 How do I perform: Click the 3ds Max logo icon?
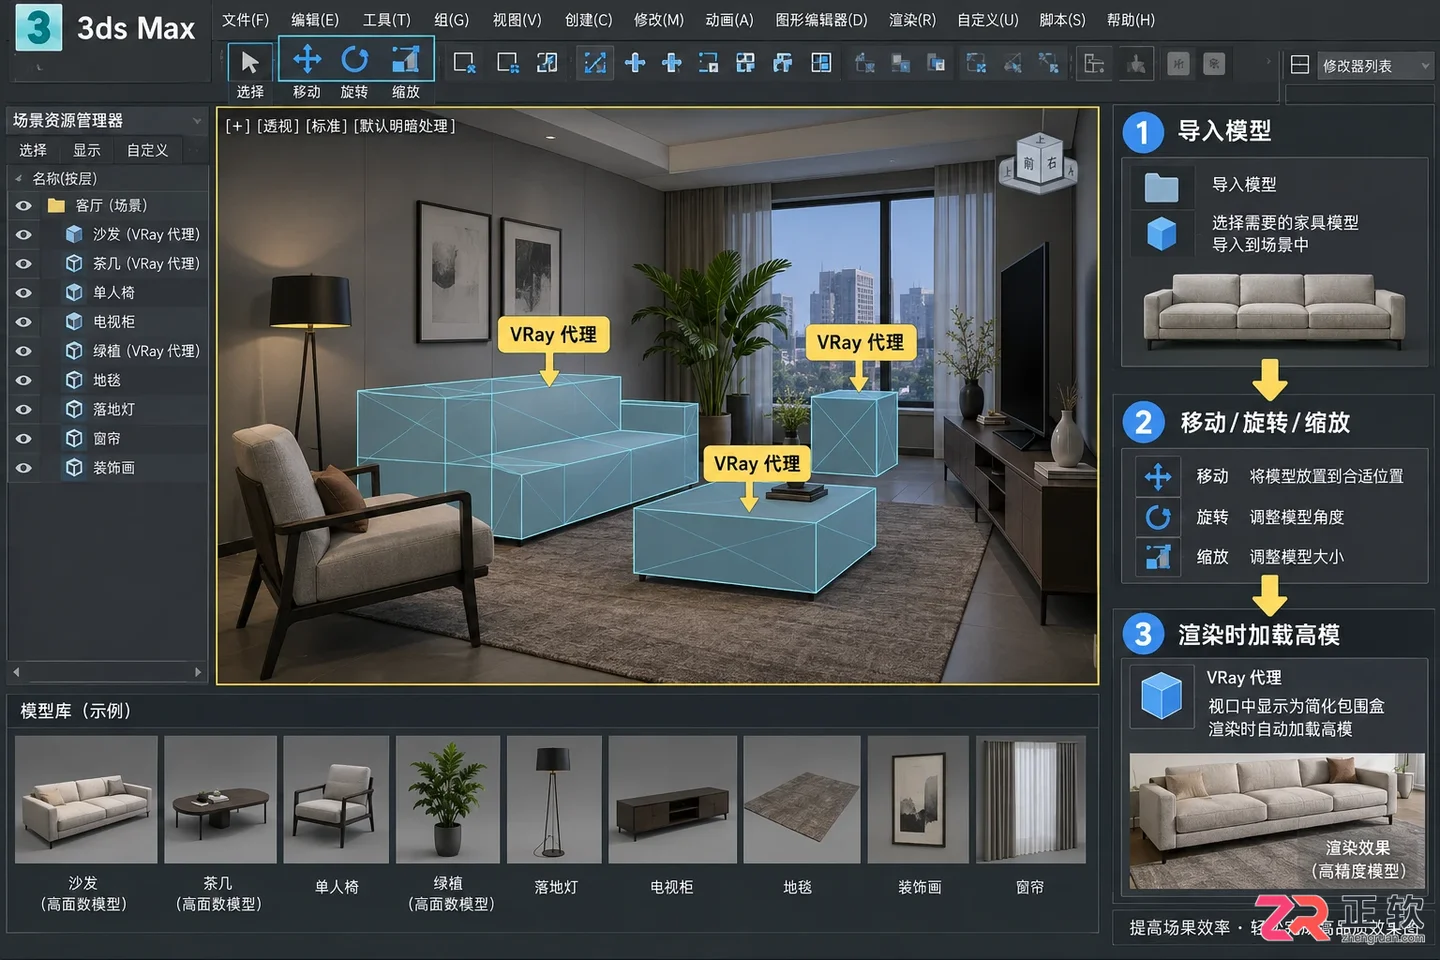coord(38,28)
